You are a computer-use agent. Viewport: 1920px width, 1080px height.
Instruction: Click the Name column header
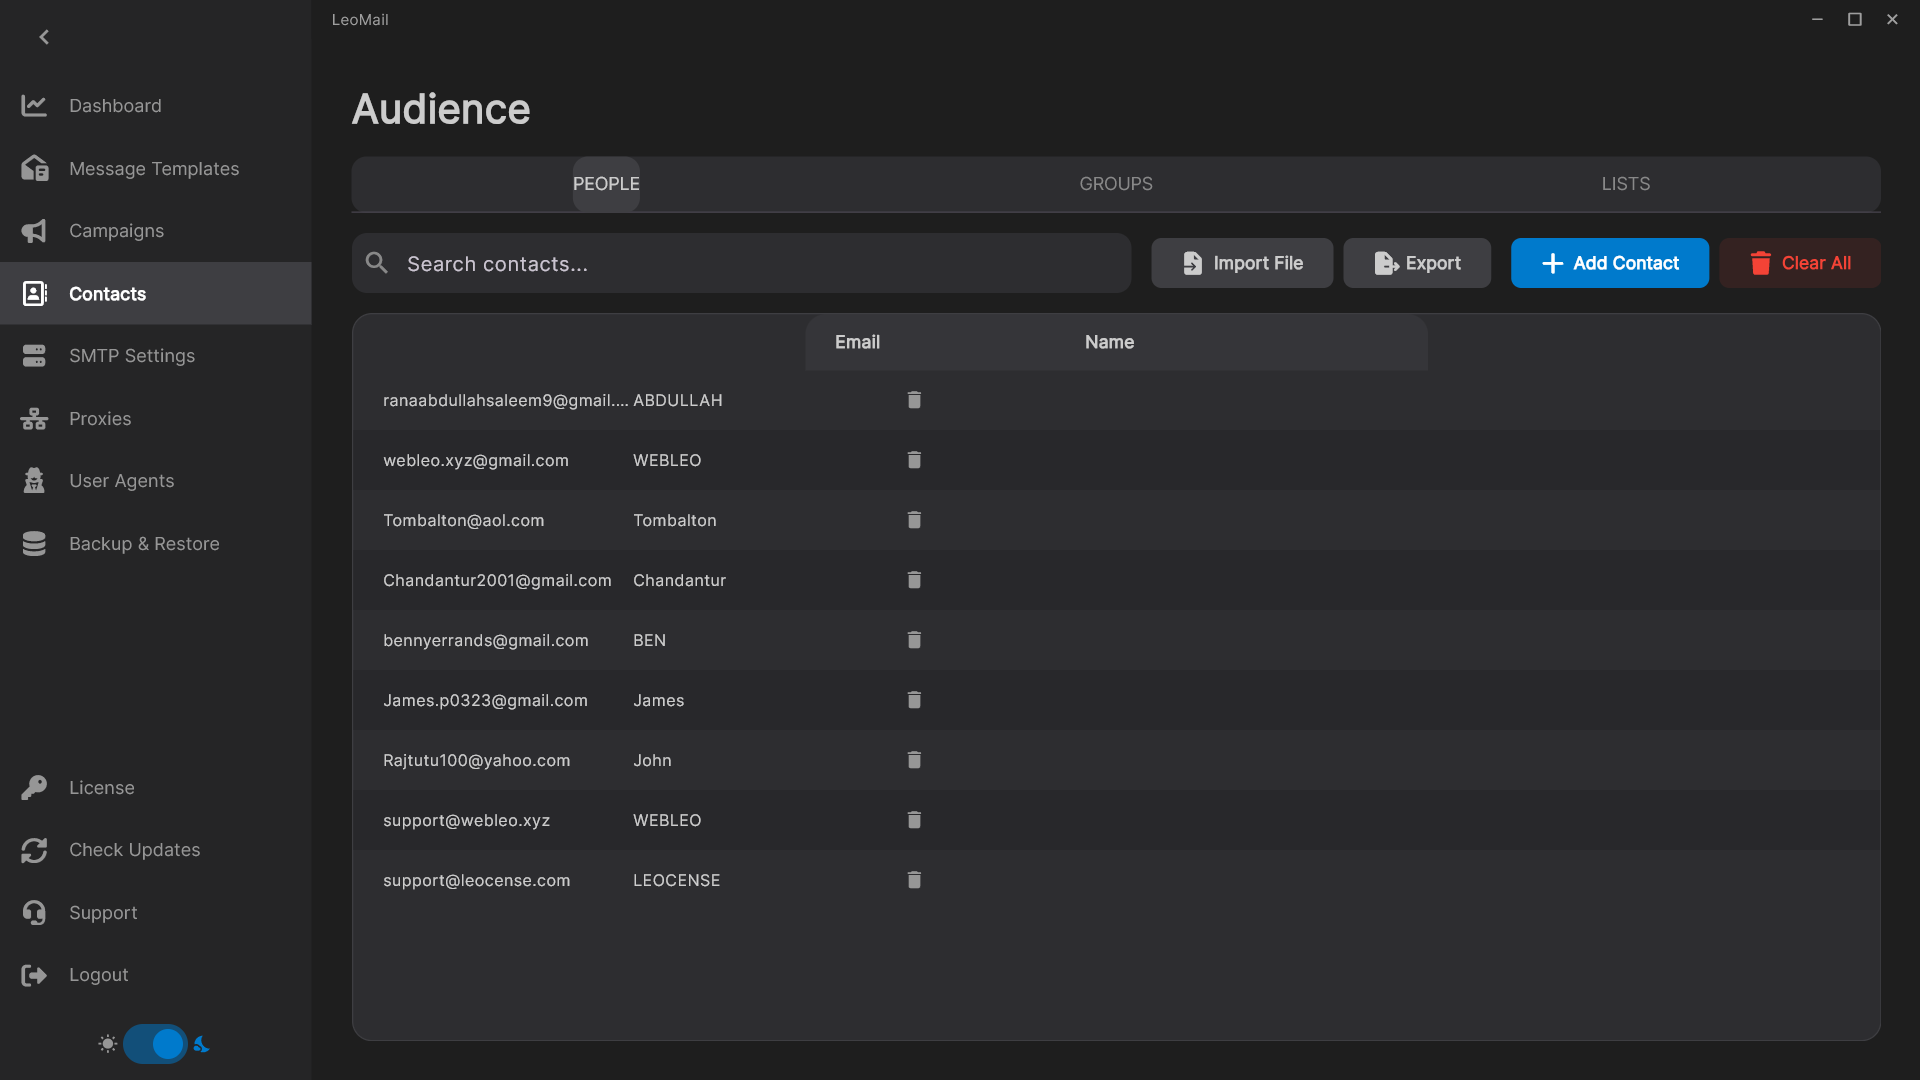coord(1109,342)
